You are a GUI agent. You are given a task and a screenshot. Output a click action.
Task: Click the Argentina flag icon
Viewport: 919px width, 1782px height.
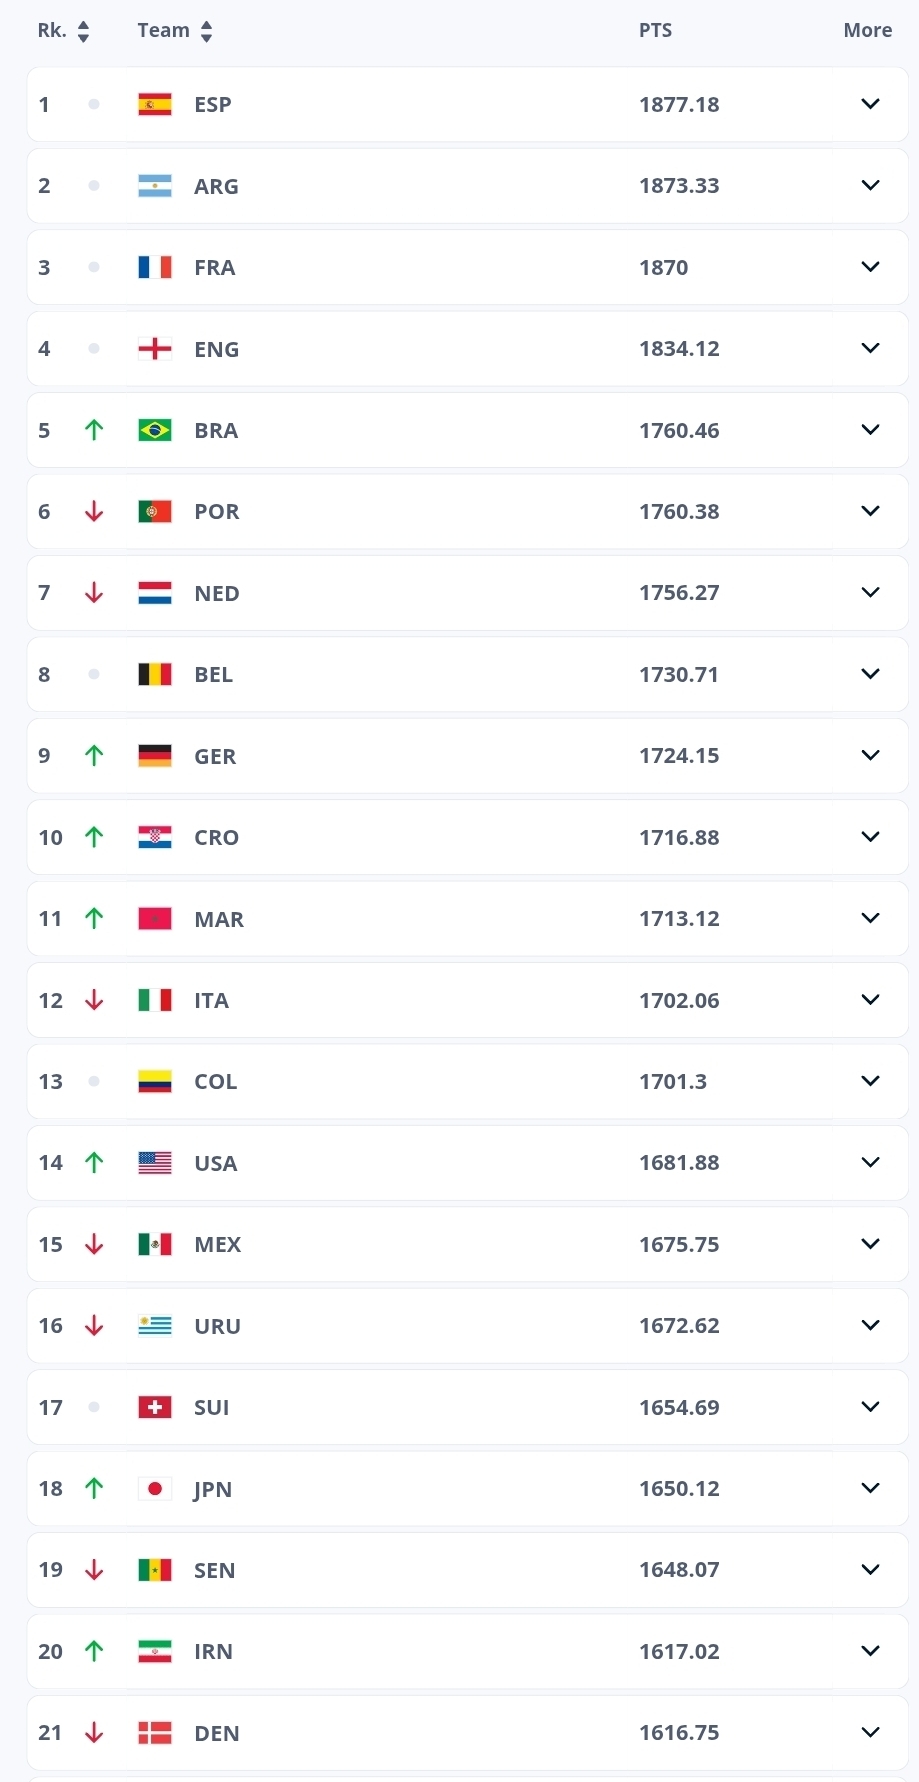point(155,186)
